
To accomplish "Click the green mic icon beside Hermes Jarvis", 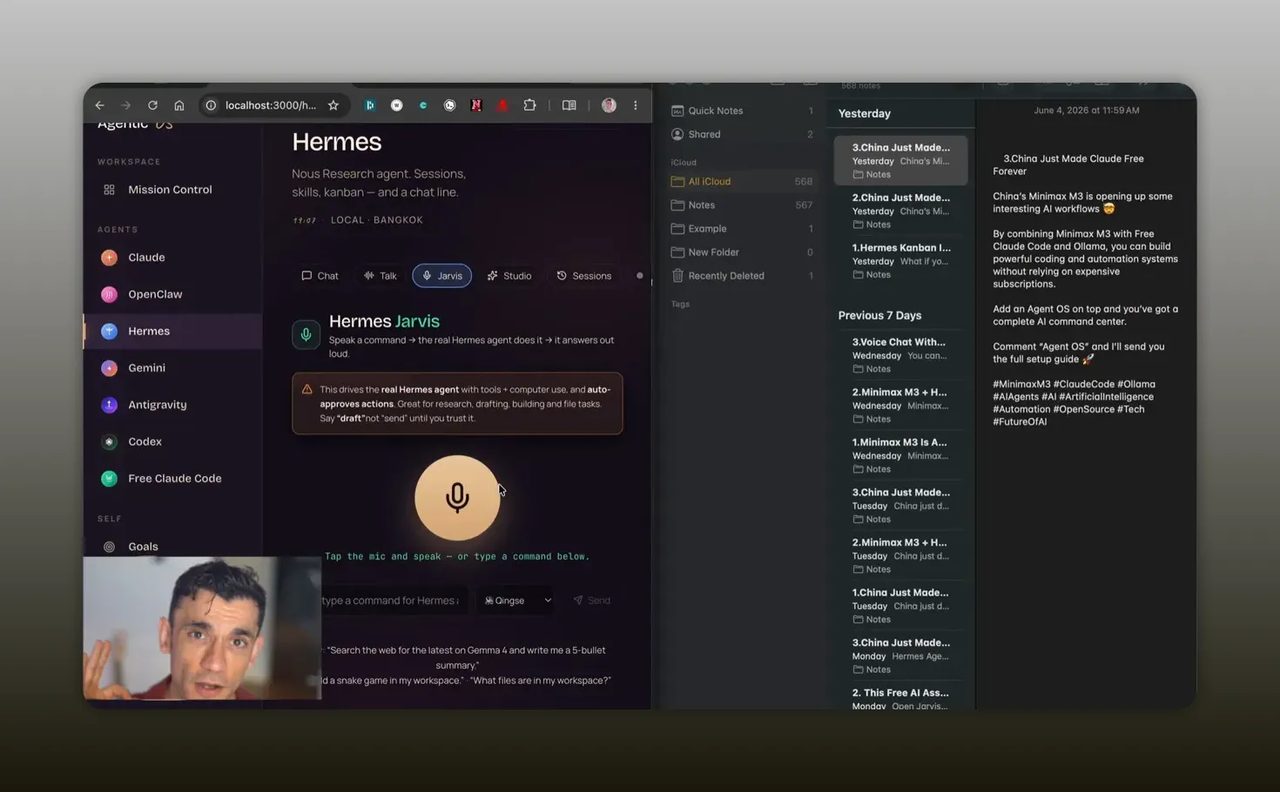I will (x=306, y=334).
